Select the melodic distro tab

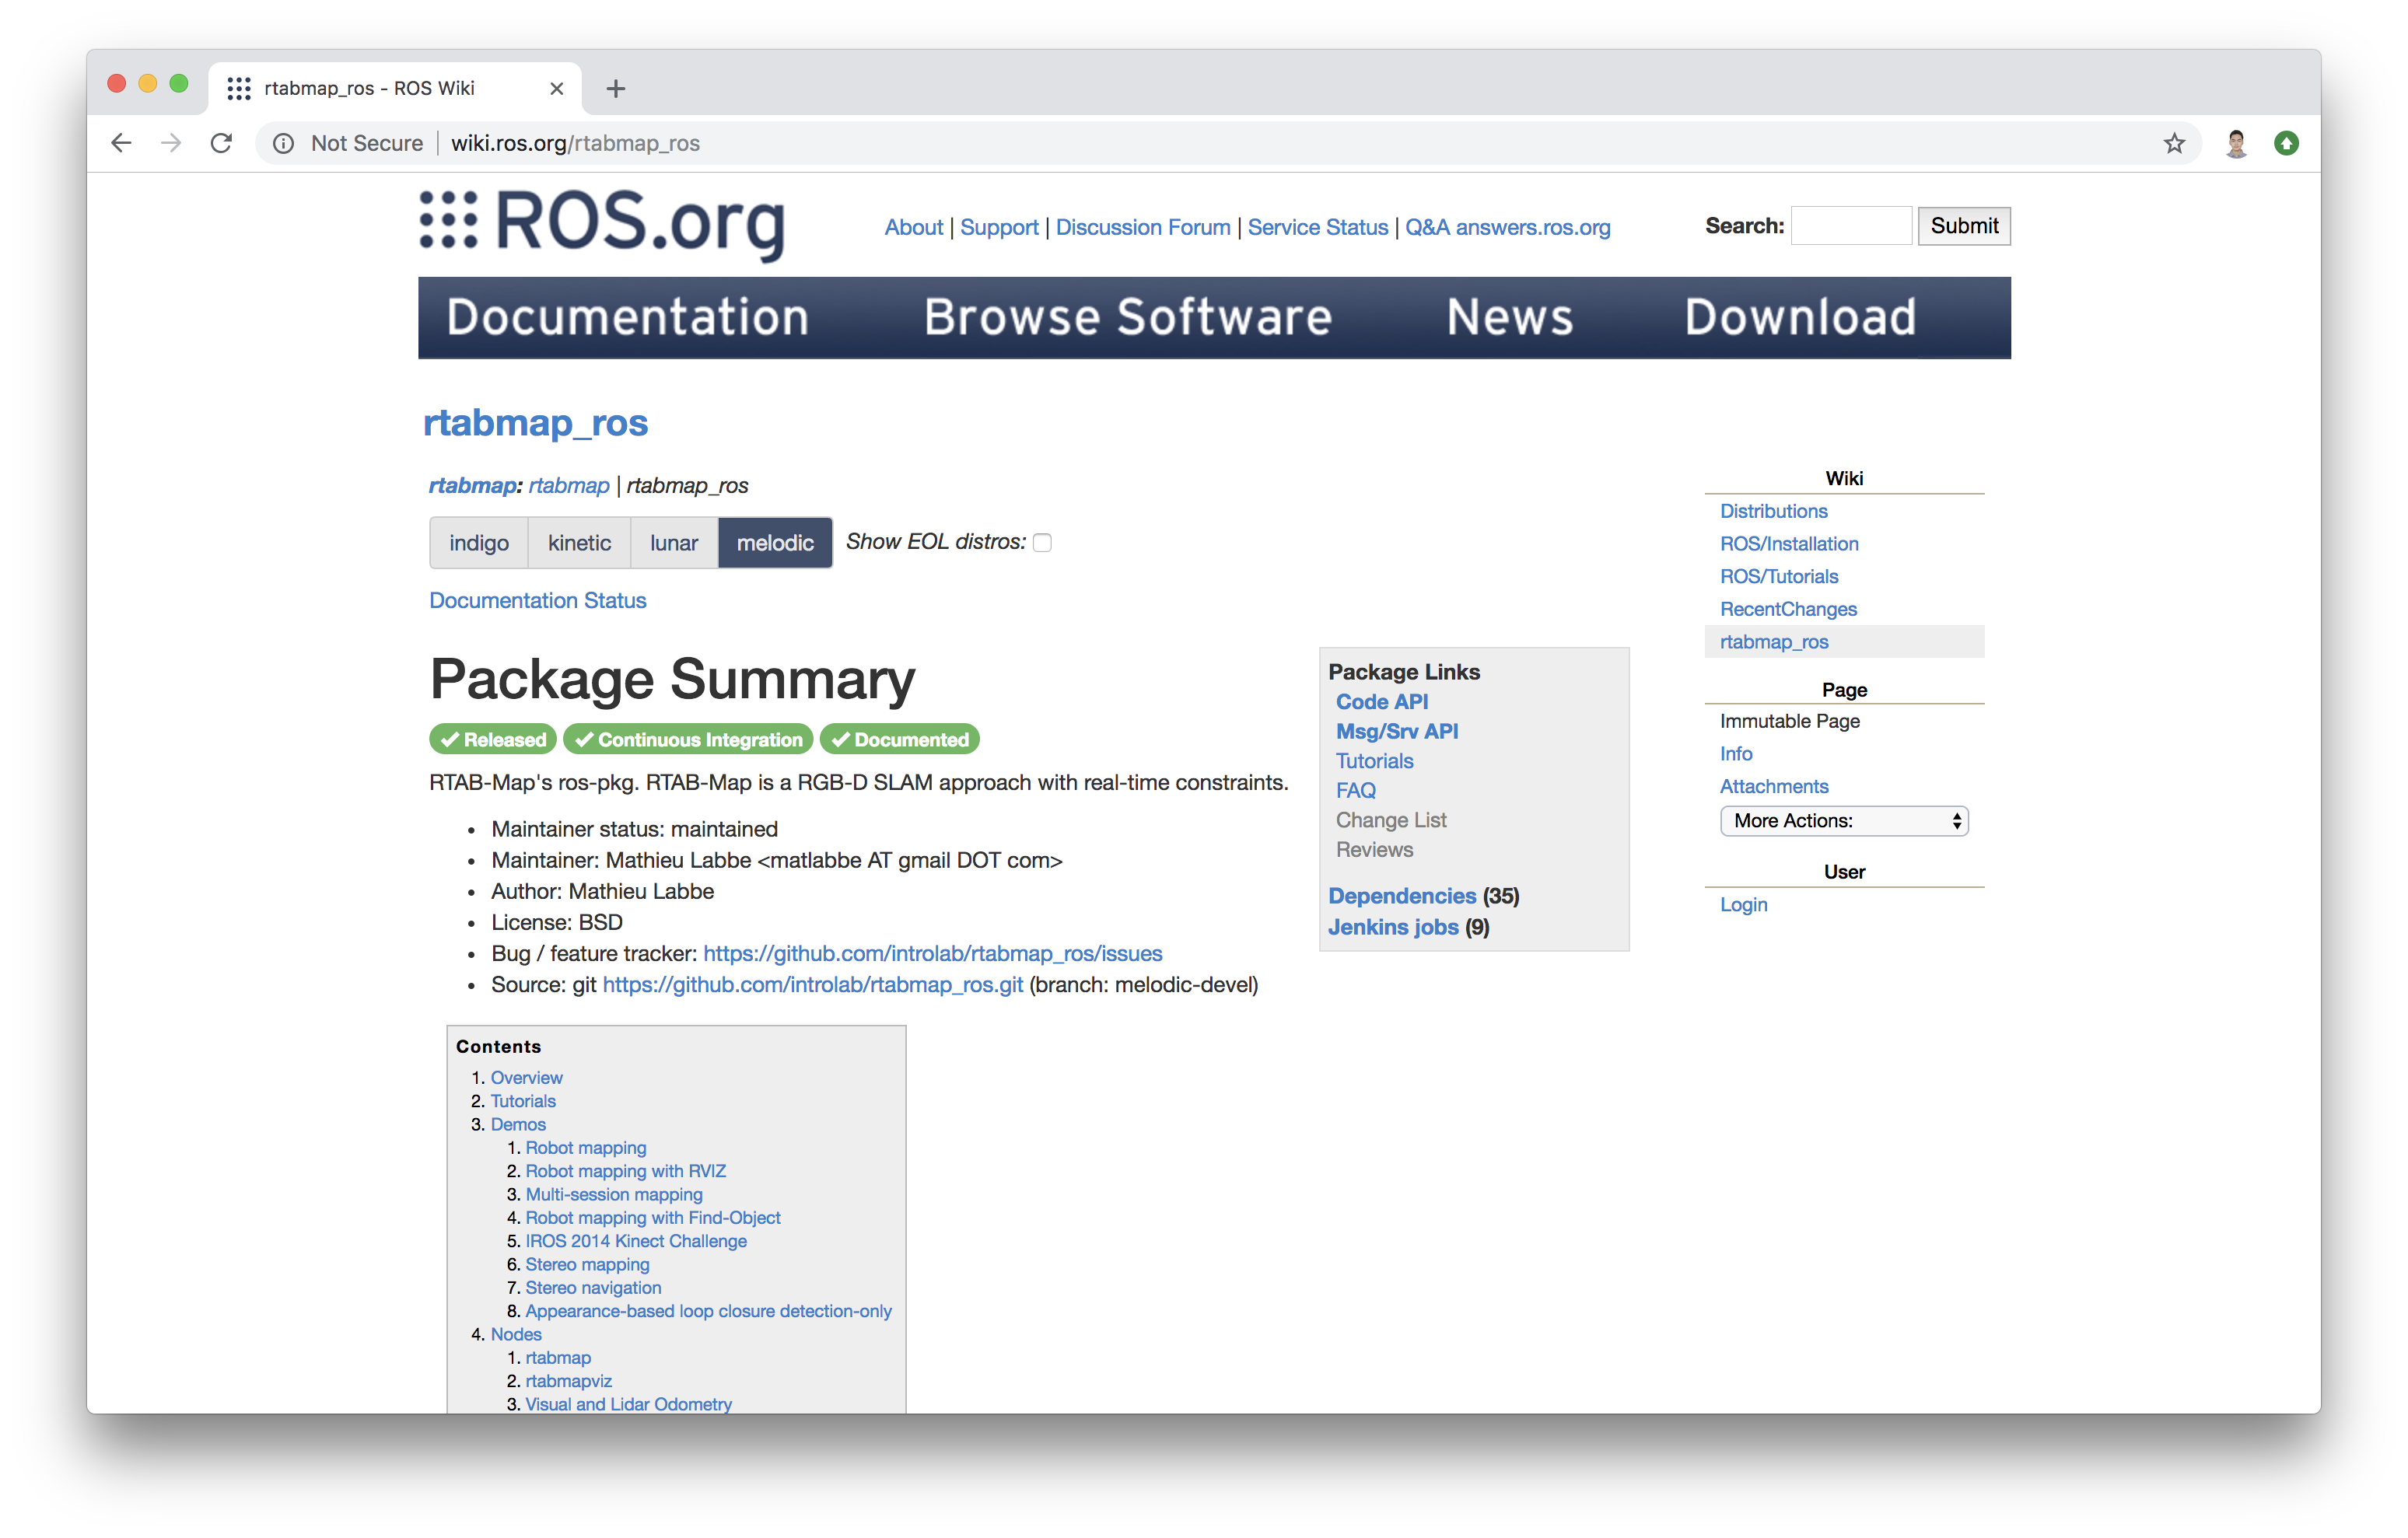coord(775,542)
